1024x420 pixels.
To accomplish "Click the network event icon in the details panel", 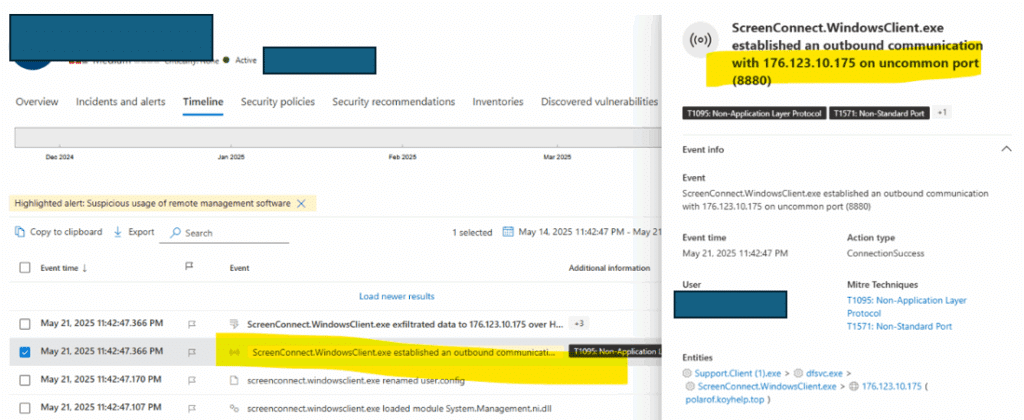I will (701, 40).
